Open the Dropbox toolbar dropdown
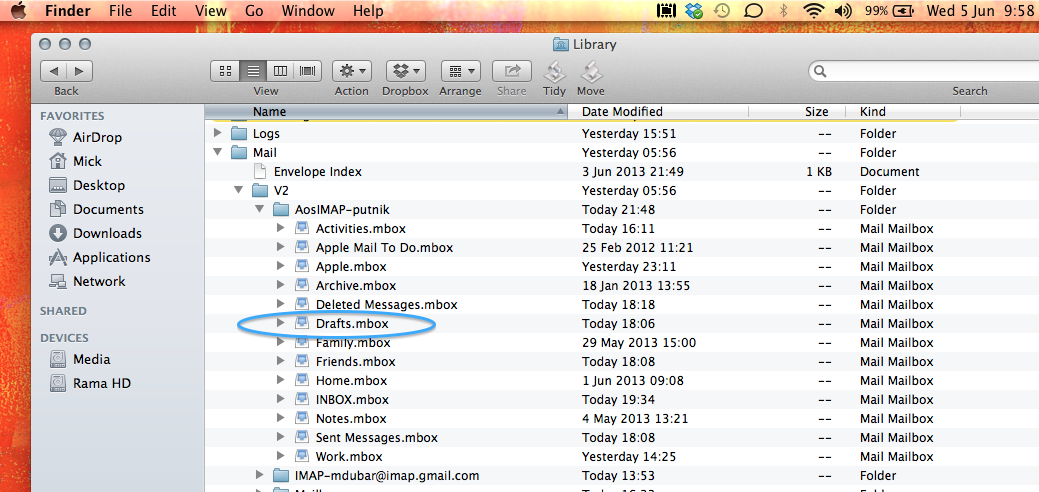Screen dimensions: 1039x492 (406, 70)
